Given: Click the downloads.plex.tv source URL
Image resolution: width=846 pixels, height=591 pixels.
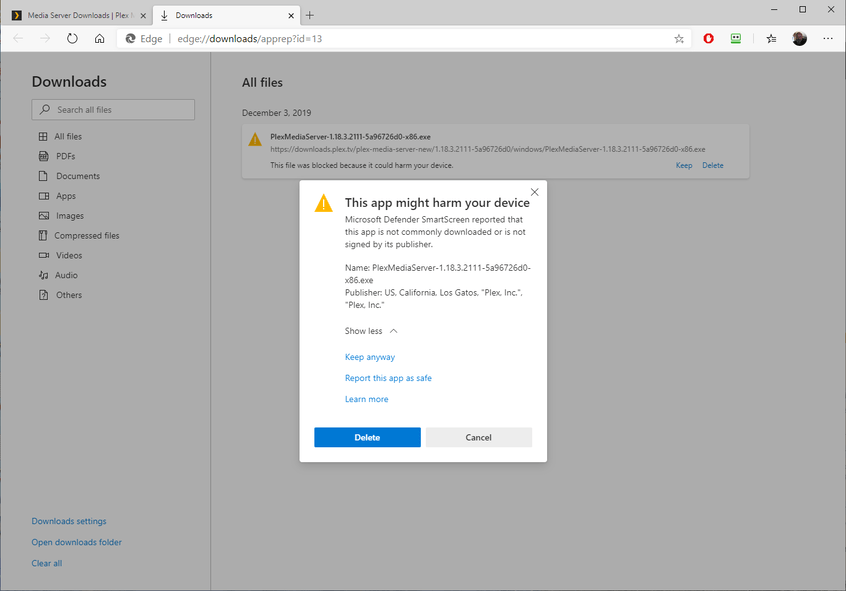Looking at the screenshot, I should pos(487,149).
